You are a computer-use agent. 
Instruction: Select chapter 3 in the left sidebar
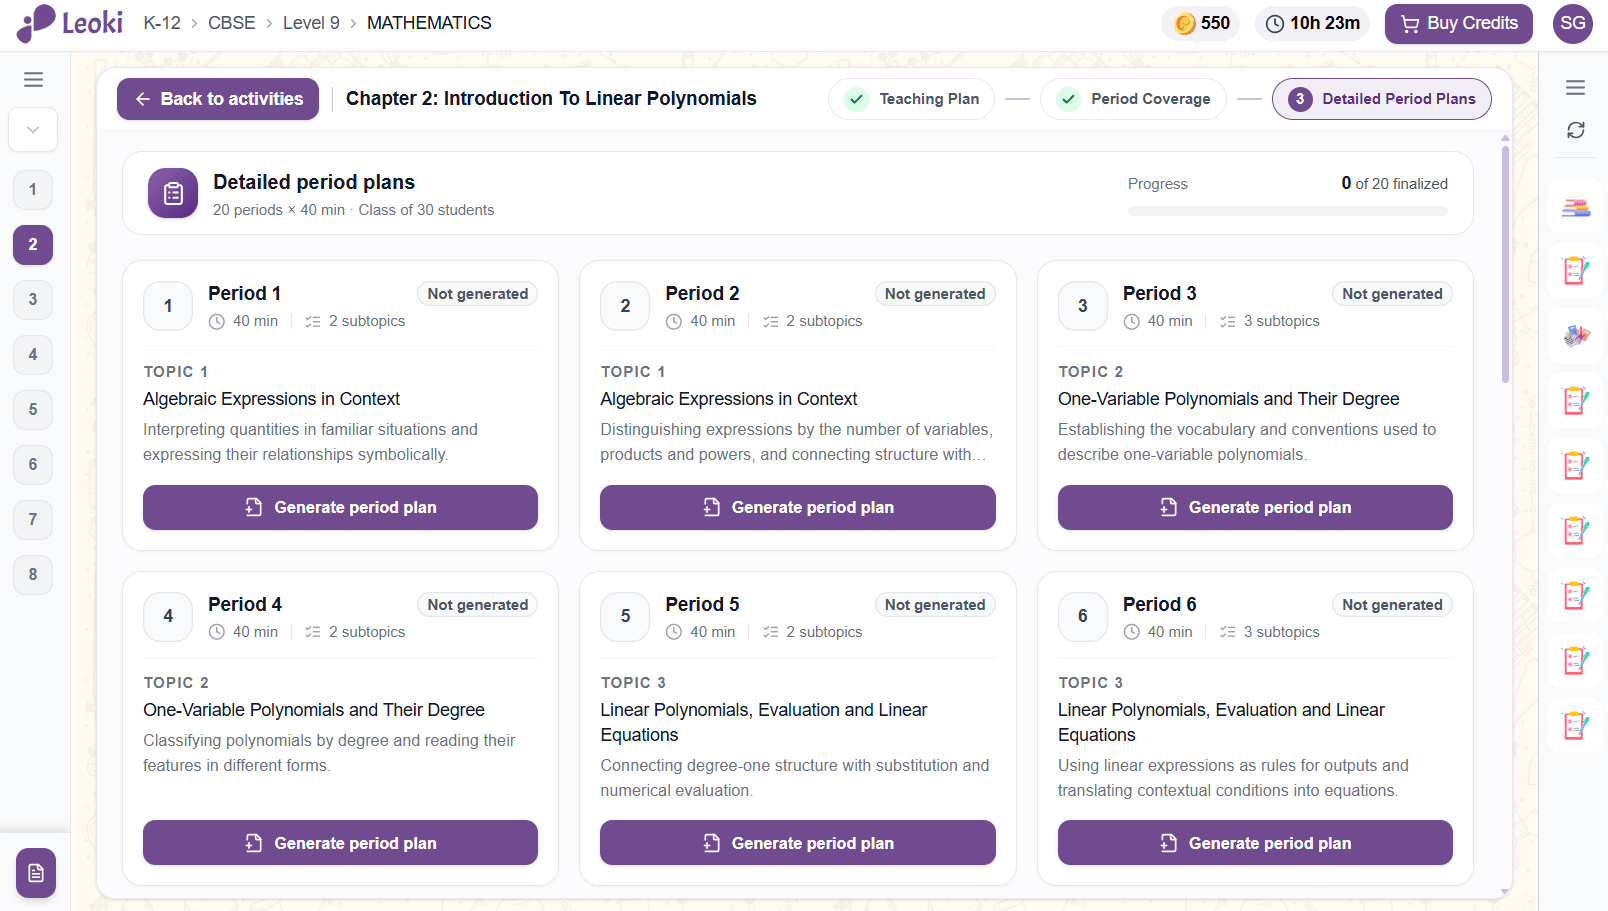tap(33, 300)
